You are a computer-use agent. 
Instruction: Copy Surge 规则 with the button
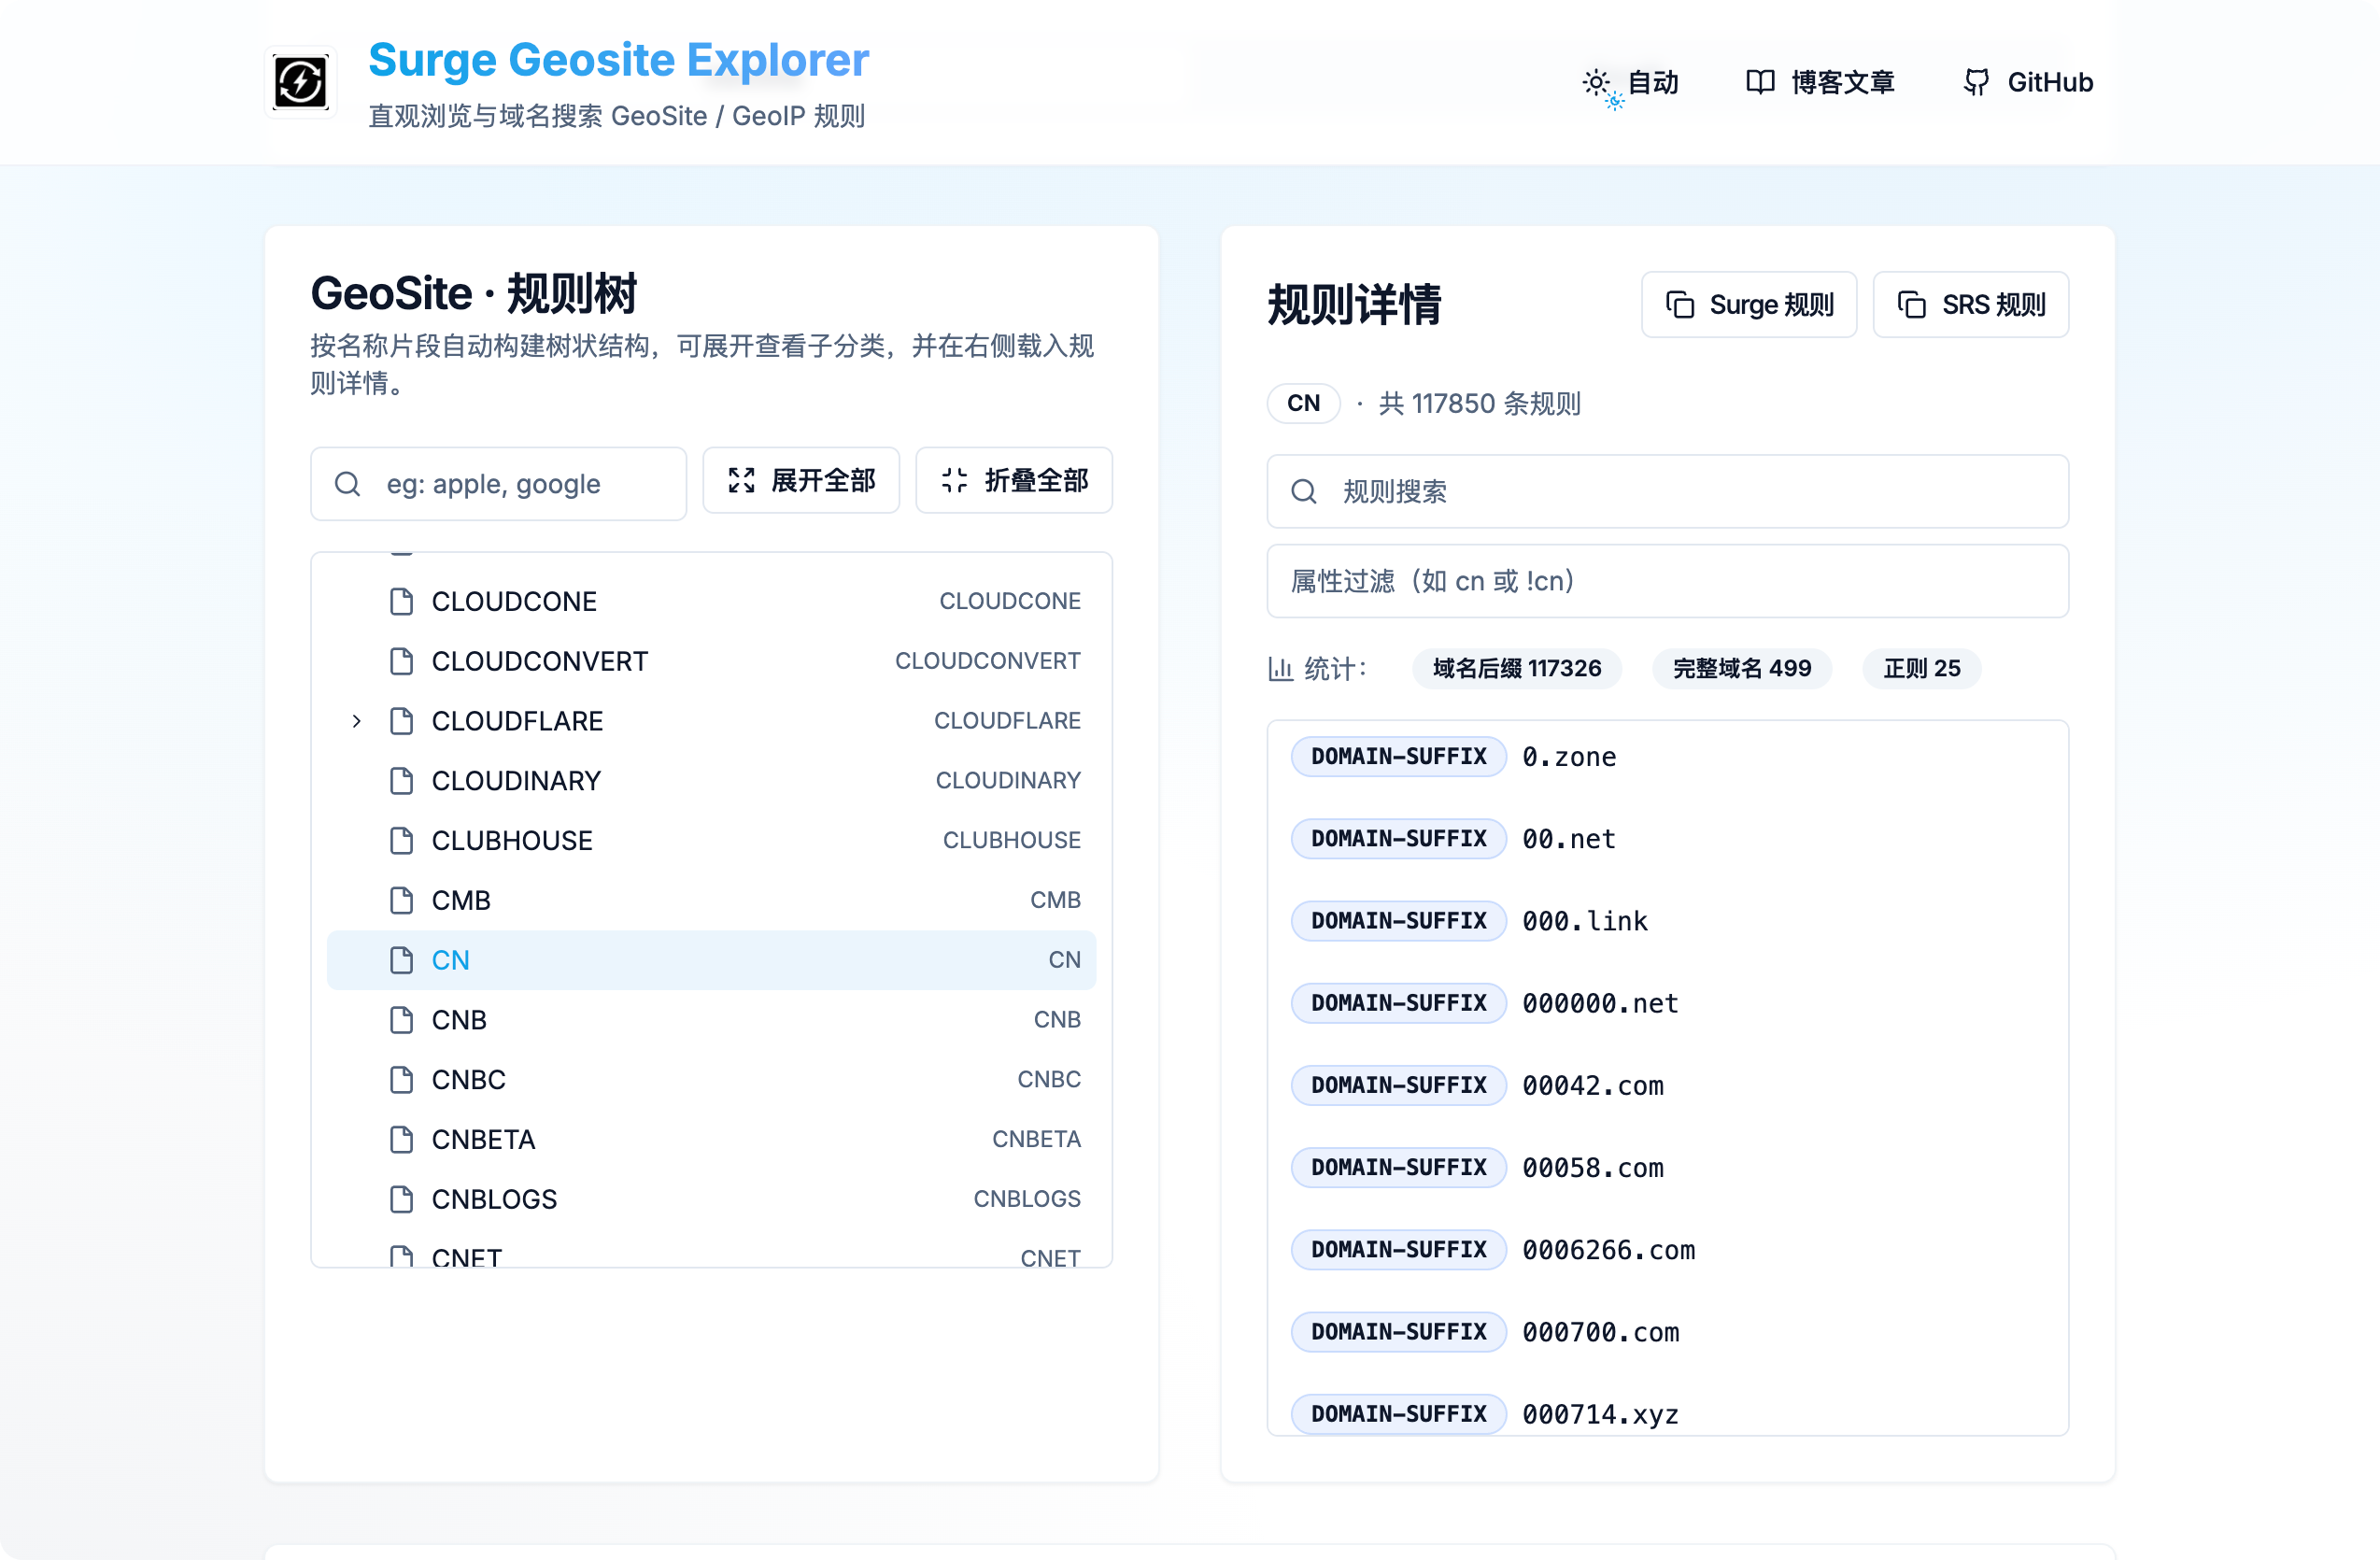coord(1749,305)
